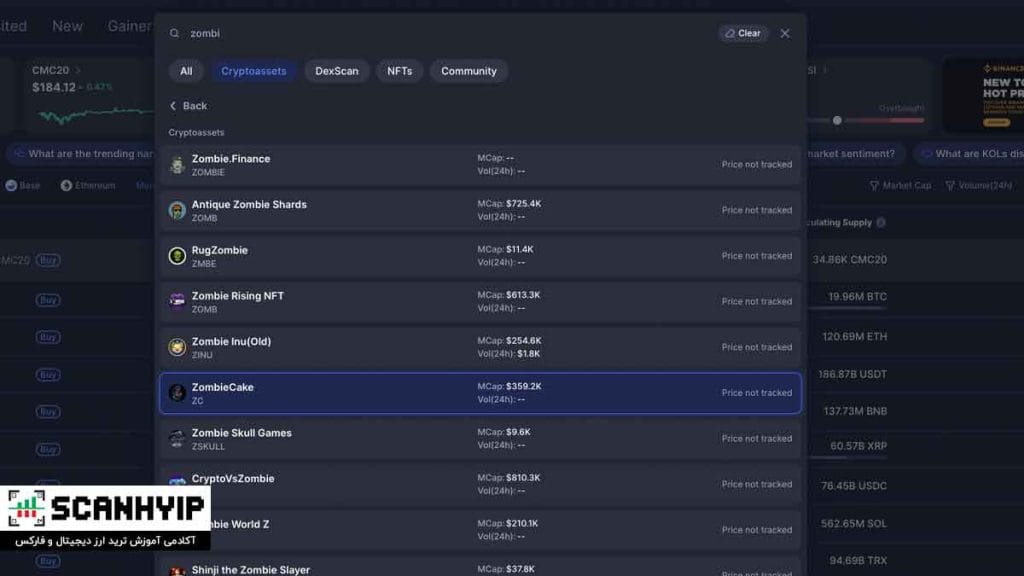Click Zombie Inu(Old) token icon
The width and height of the screenshot is (1024, 576).
(177, 347)
